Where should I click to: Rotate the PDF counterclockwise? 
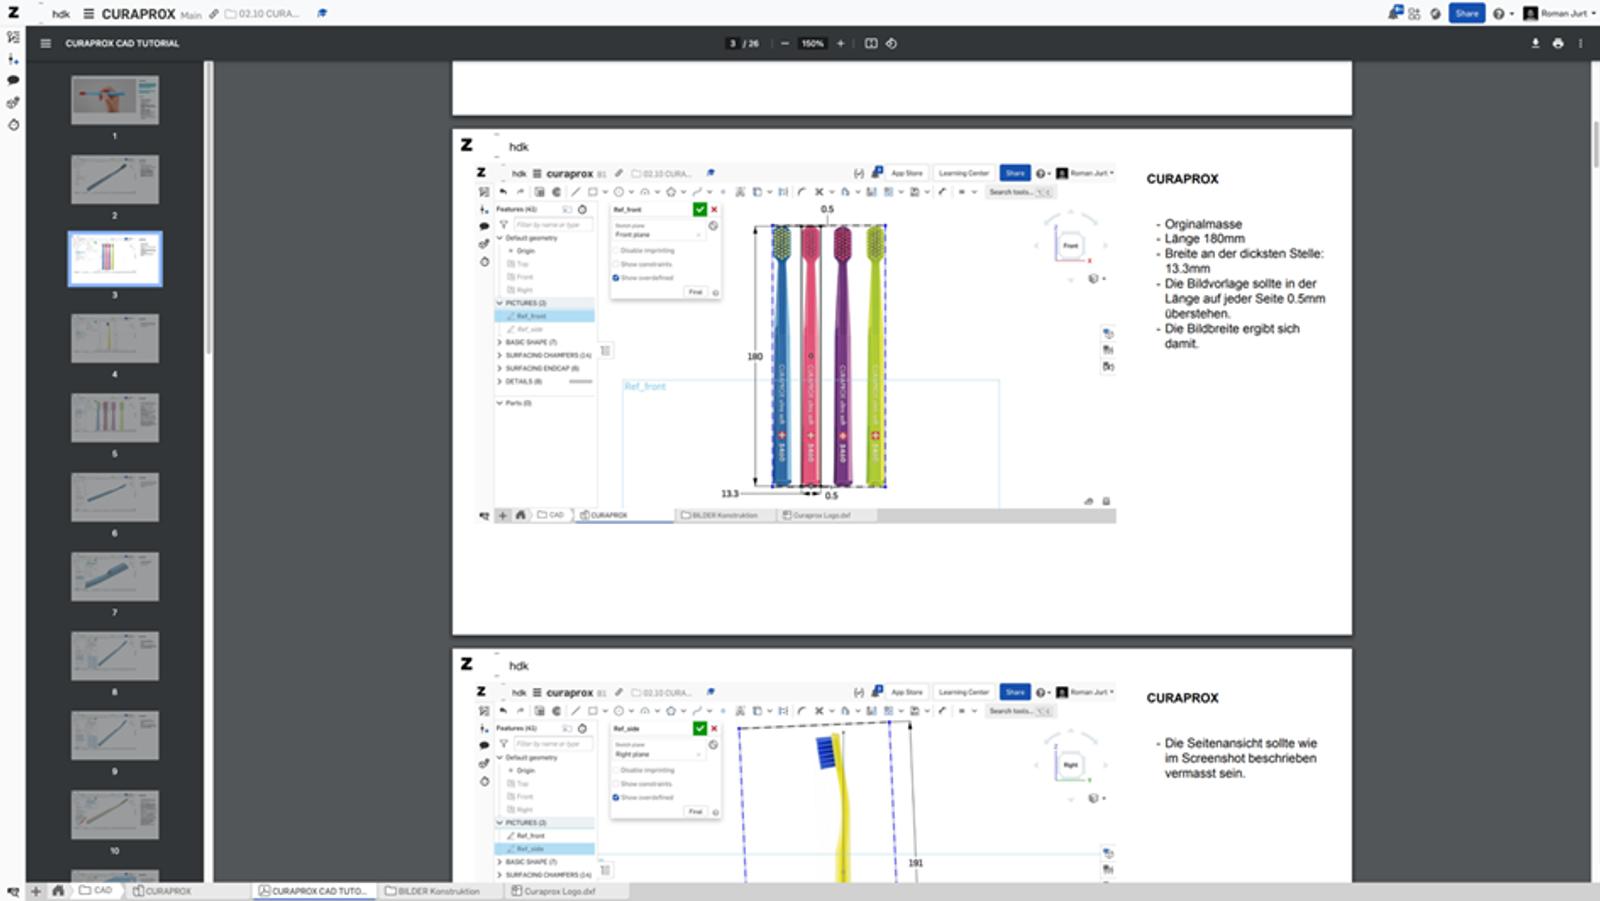[x=891, y=44]
